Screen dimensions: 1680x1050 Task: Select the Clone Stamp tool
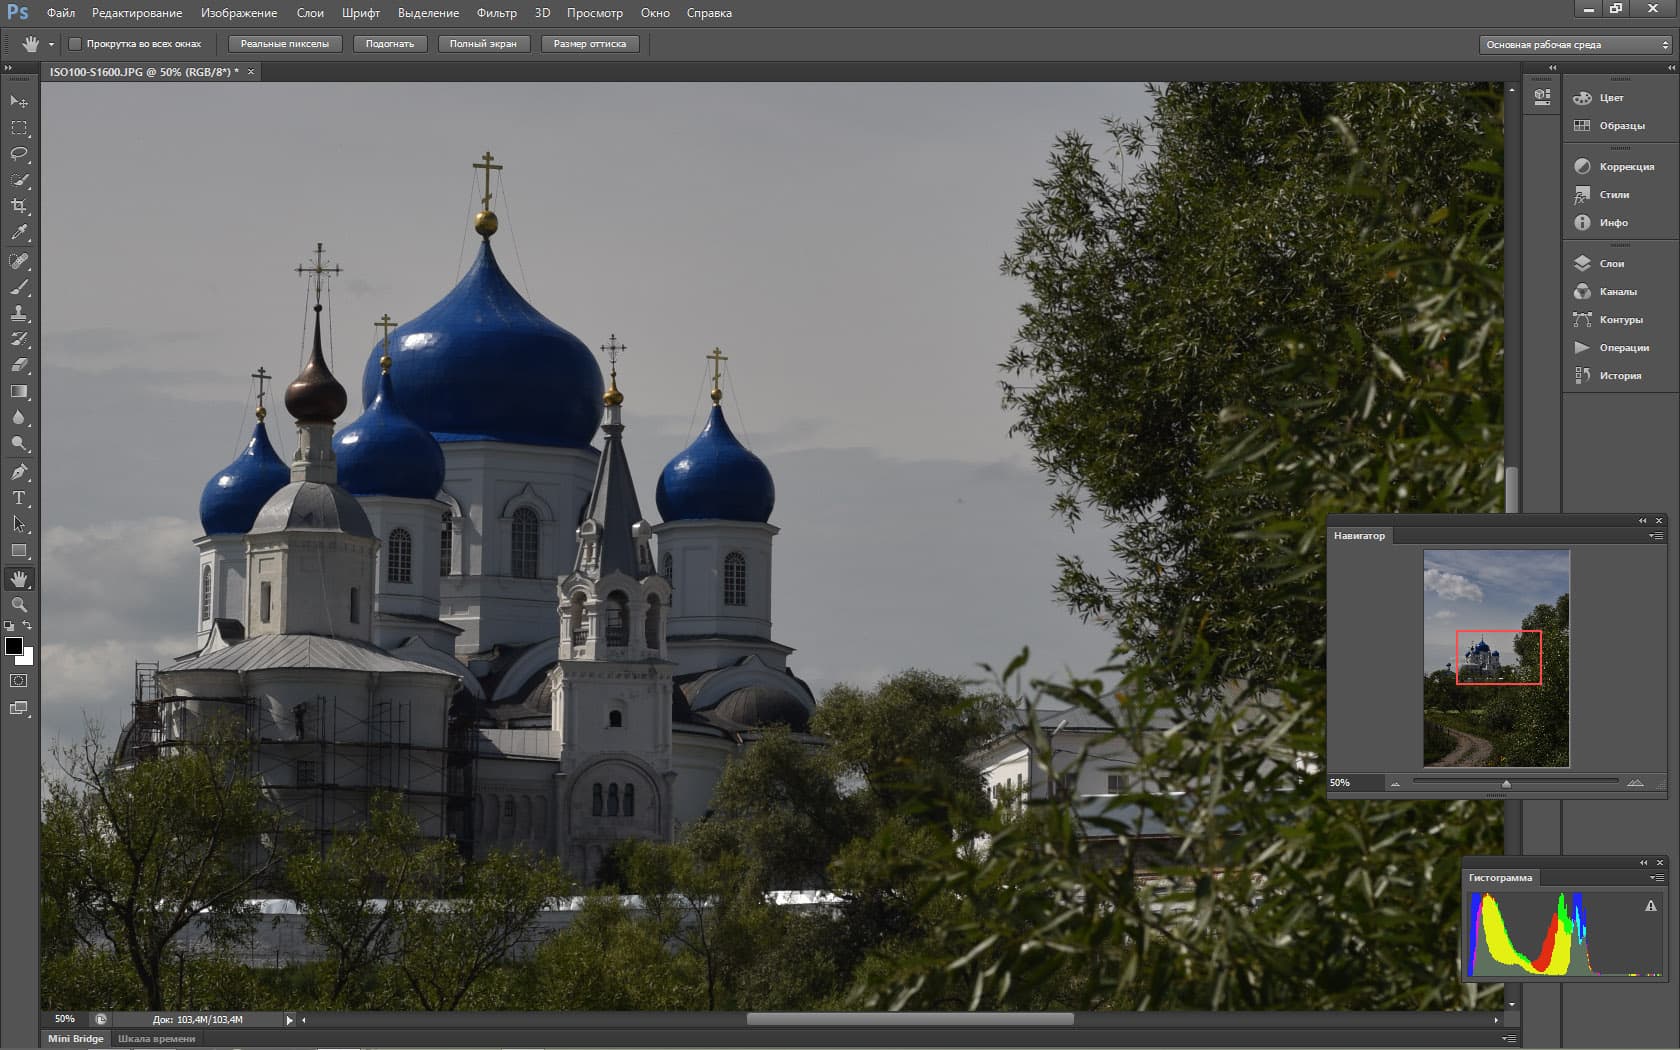(19, 313)
